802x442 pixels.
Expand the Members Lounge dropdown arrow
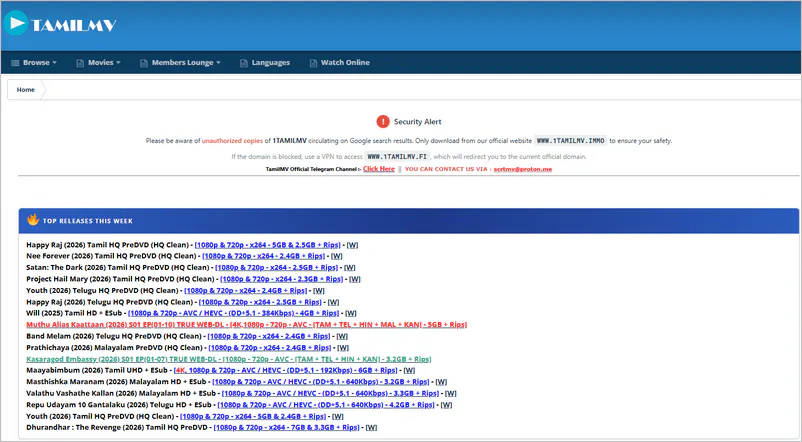220,63
